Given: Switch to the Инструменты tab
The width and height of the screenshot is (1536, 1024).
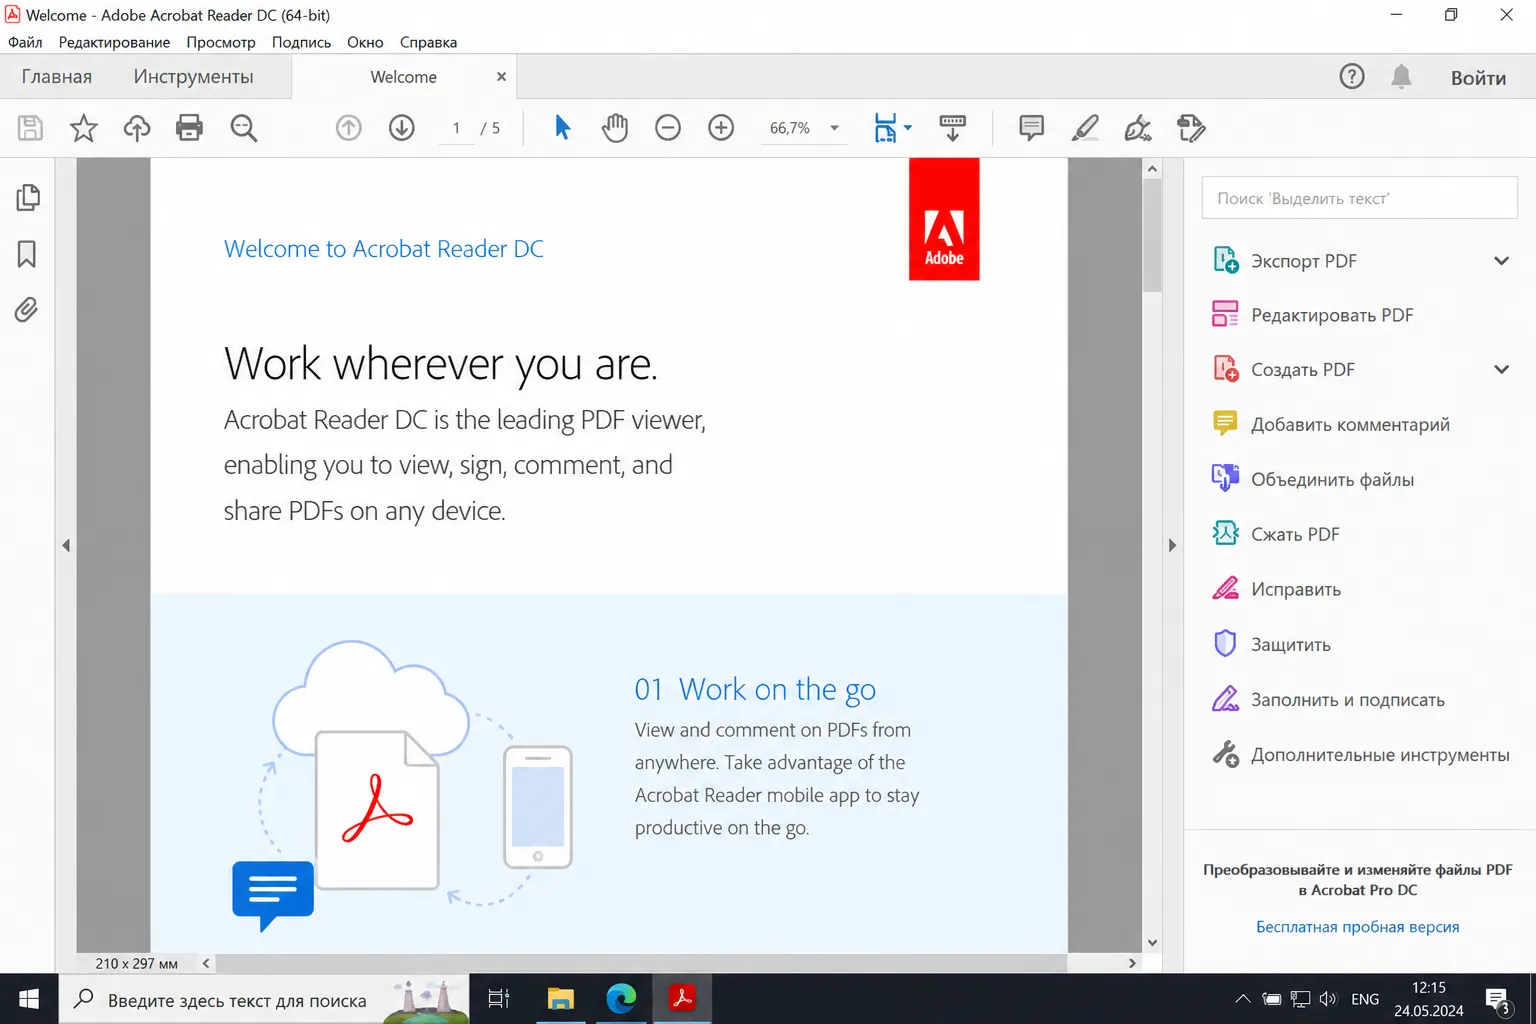Looking at the screenshot, I should pos(193,77).
